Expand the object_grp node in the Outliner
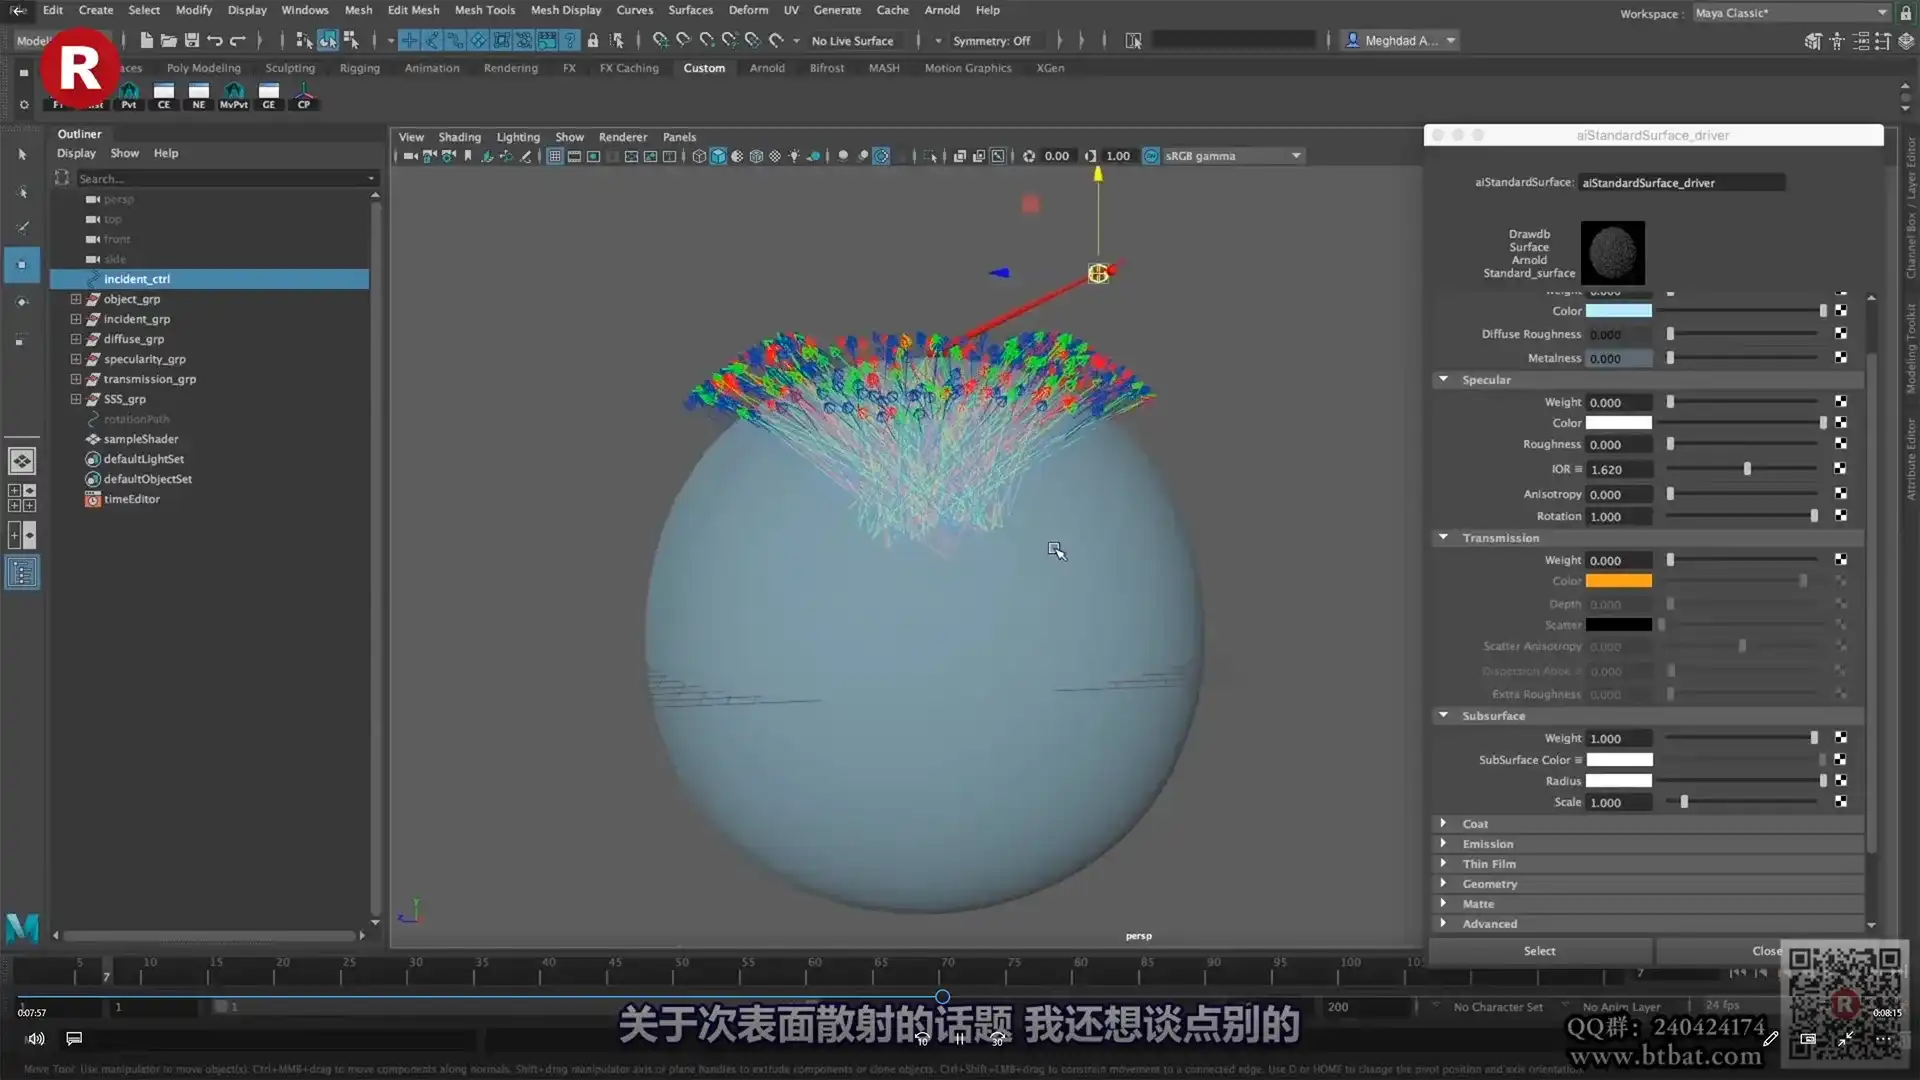The height and width of the screenshot is (1080, 1920). point(75,299)
